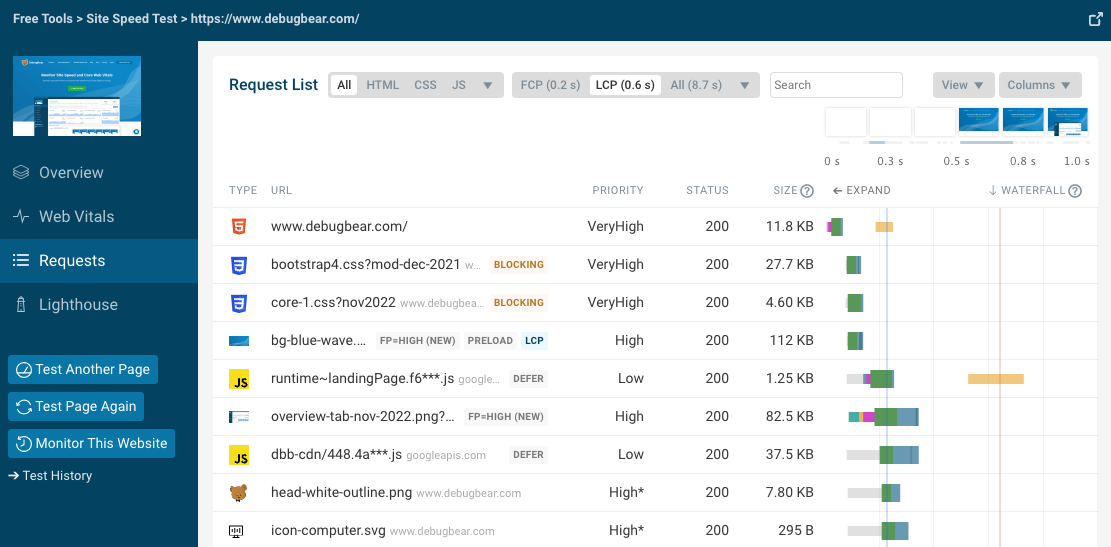Image resolution: width=1111 pixels, height=547 pixels.
Task: Click the JS icon for dbb-cdn/448 row
Action: (x=239, y=455)
